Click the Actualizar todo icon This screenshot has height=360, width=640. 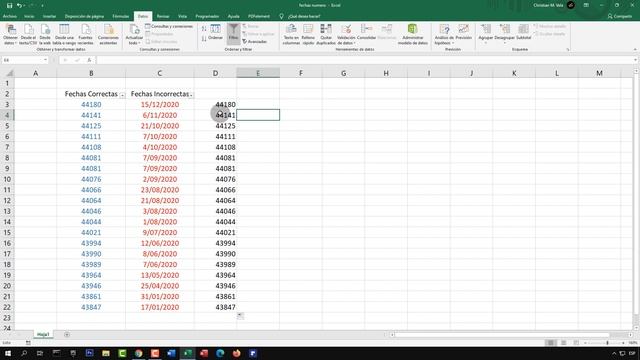(x=134, y=34)
